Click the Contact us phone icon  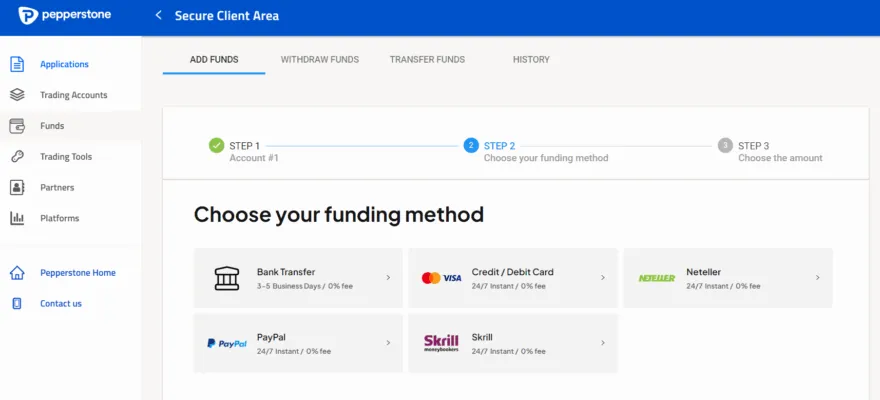[x=17, y=304]
